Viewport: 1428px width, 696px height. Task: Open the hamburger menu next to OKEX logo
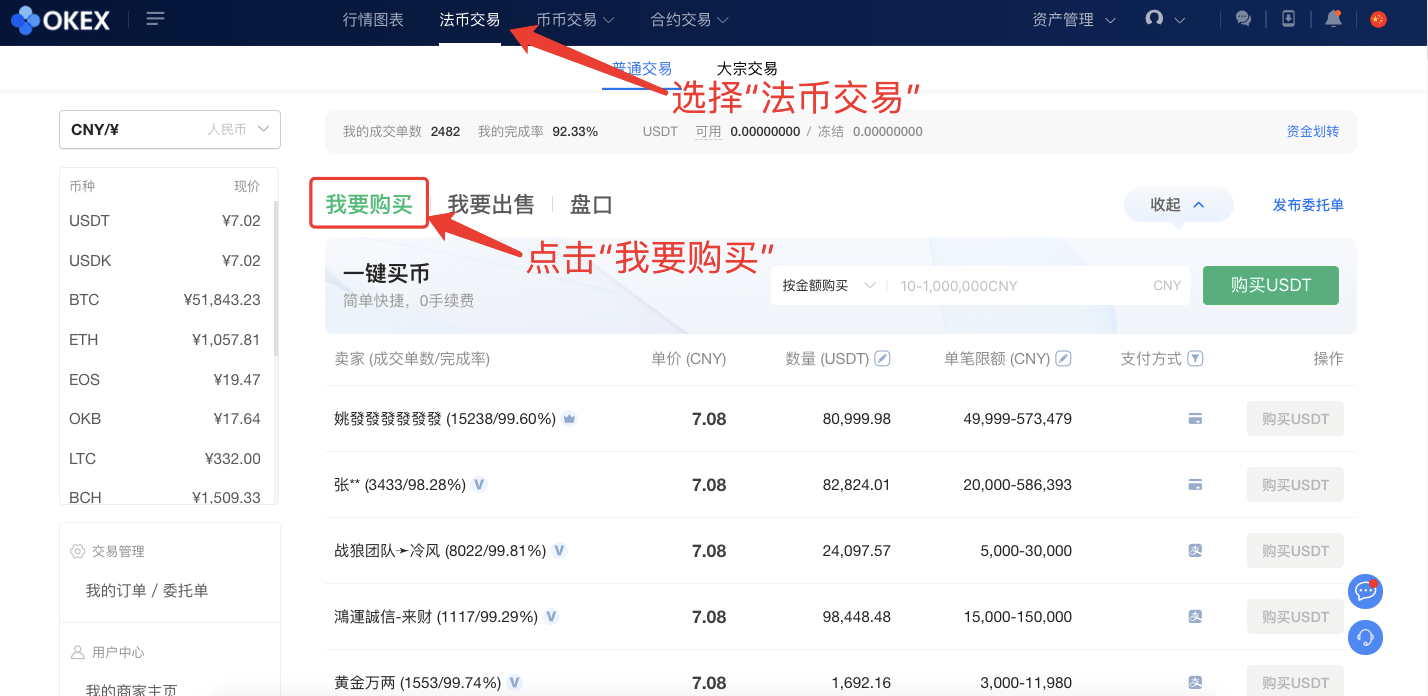pos(155,19)
